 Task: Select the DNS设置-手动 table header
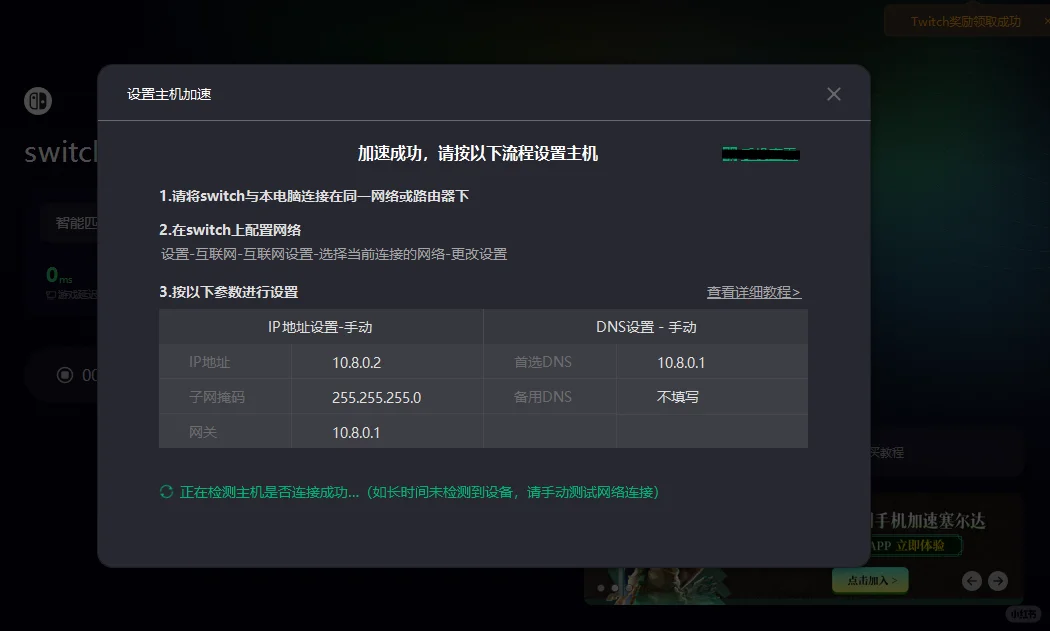[x=645, y=325]
